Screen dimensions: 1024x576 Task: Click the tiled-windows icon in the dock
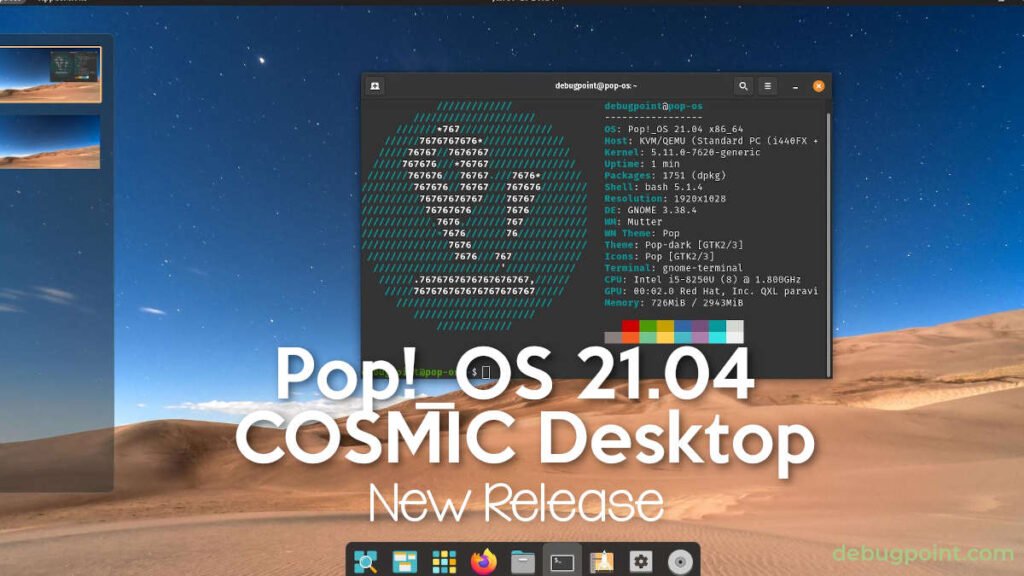pos(407,561)
